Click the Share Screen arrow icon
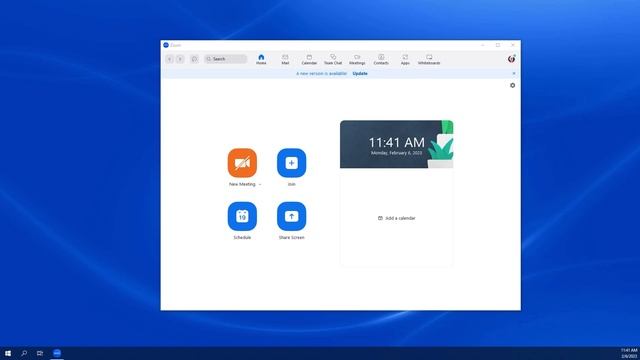 point(291,216)
